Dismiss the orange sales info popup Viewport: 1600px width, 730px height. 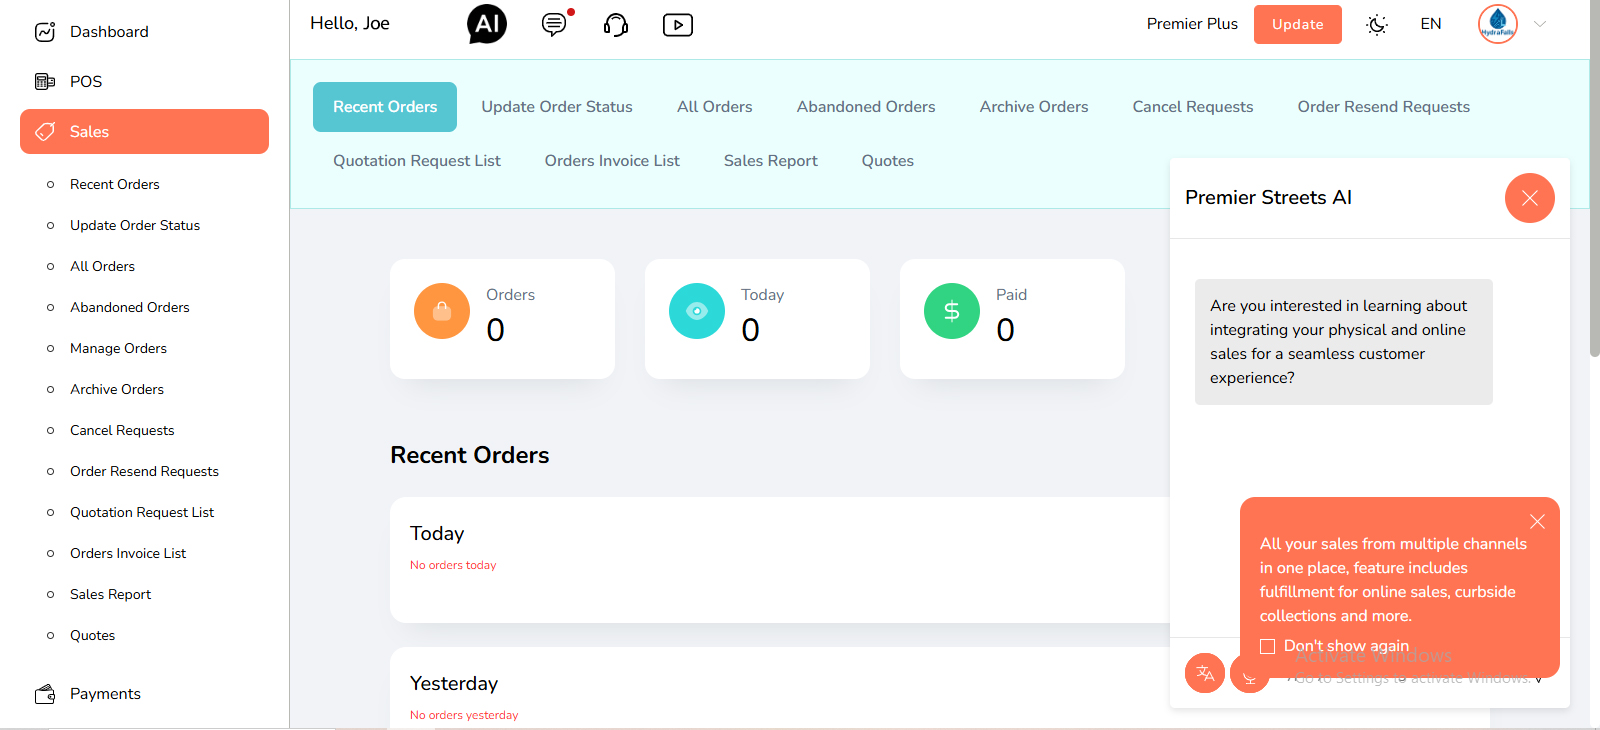(1537, 522)
